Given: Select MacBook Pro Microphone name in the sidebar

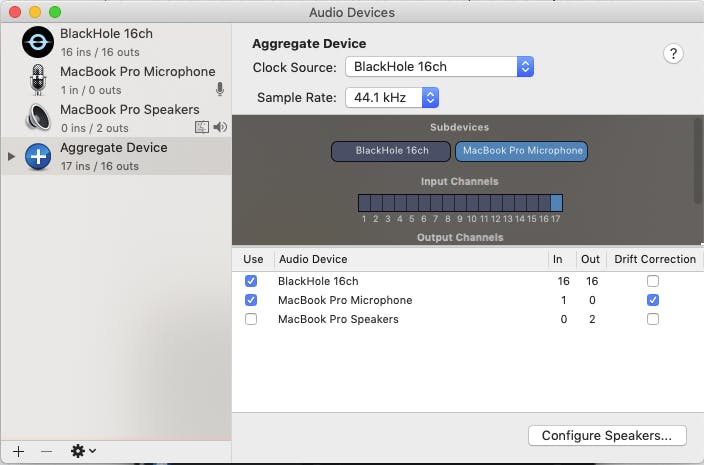Looking at the screenshot, I should (138, 72).
